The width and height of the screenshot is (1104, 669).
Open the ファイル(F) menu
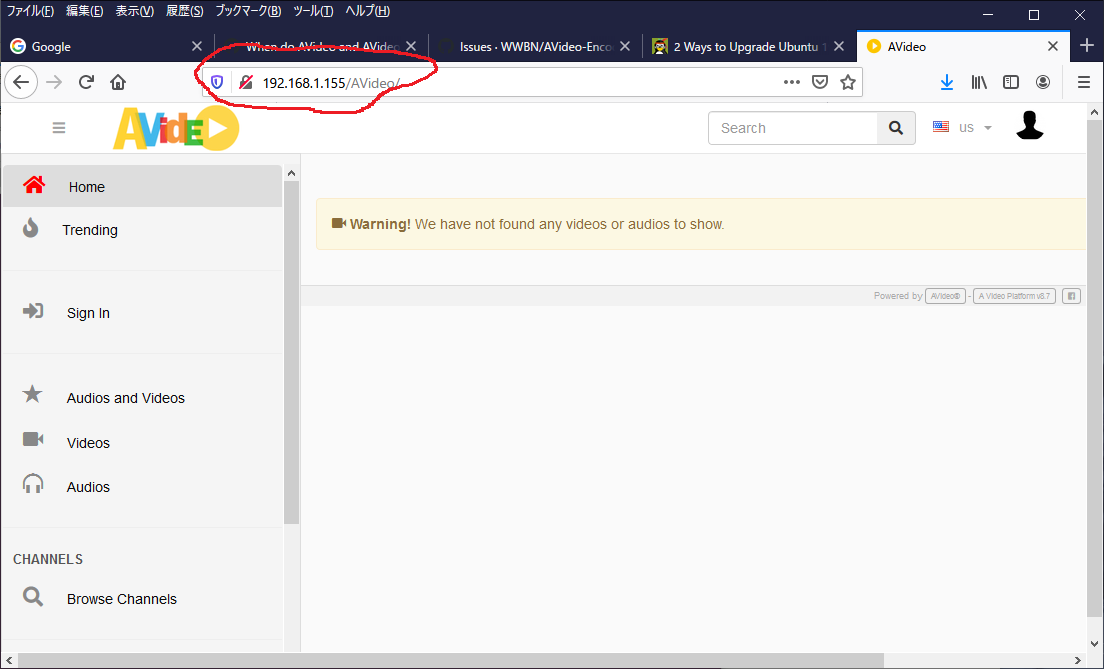[x=30, y=11]
